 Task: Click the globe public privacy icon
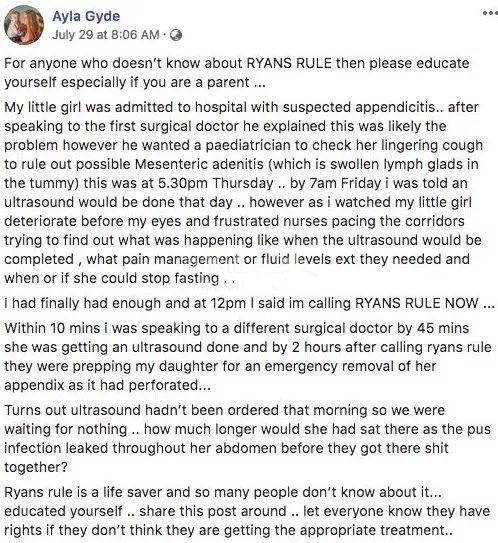tap(176, 35)
